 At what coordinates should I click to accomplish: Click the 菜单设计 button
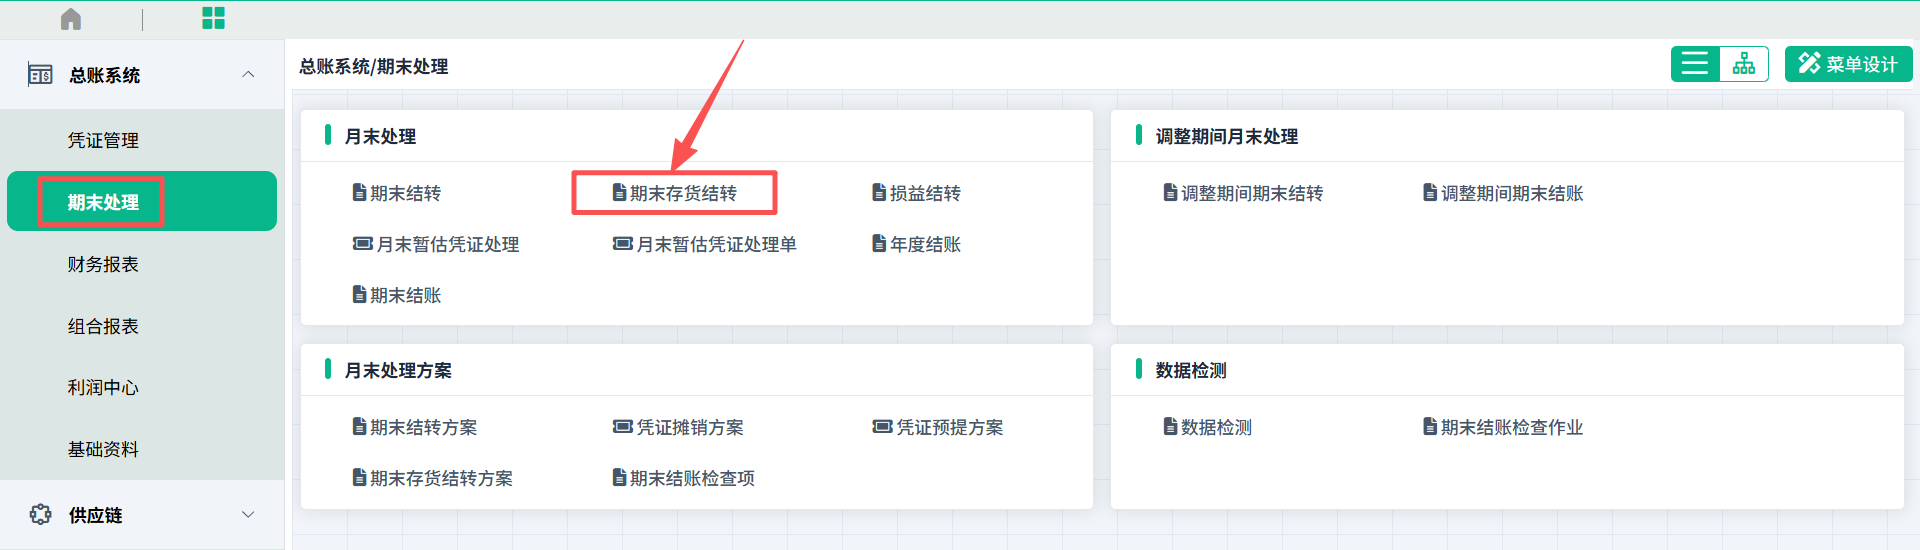coord(1848,64)
